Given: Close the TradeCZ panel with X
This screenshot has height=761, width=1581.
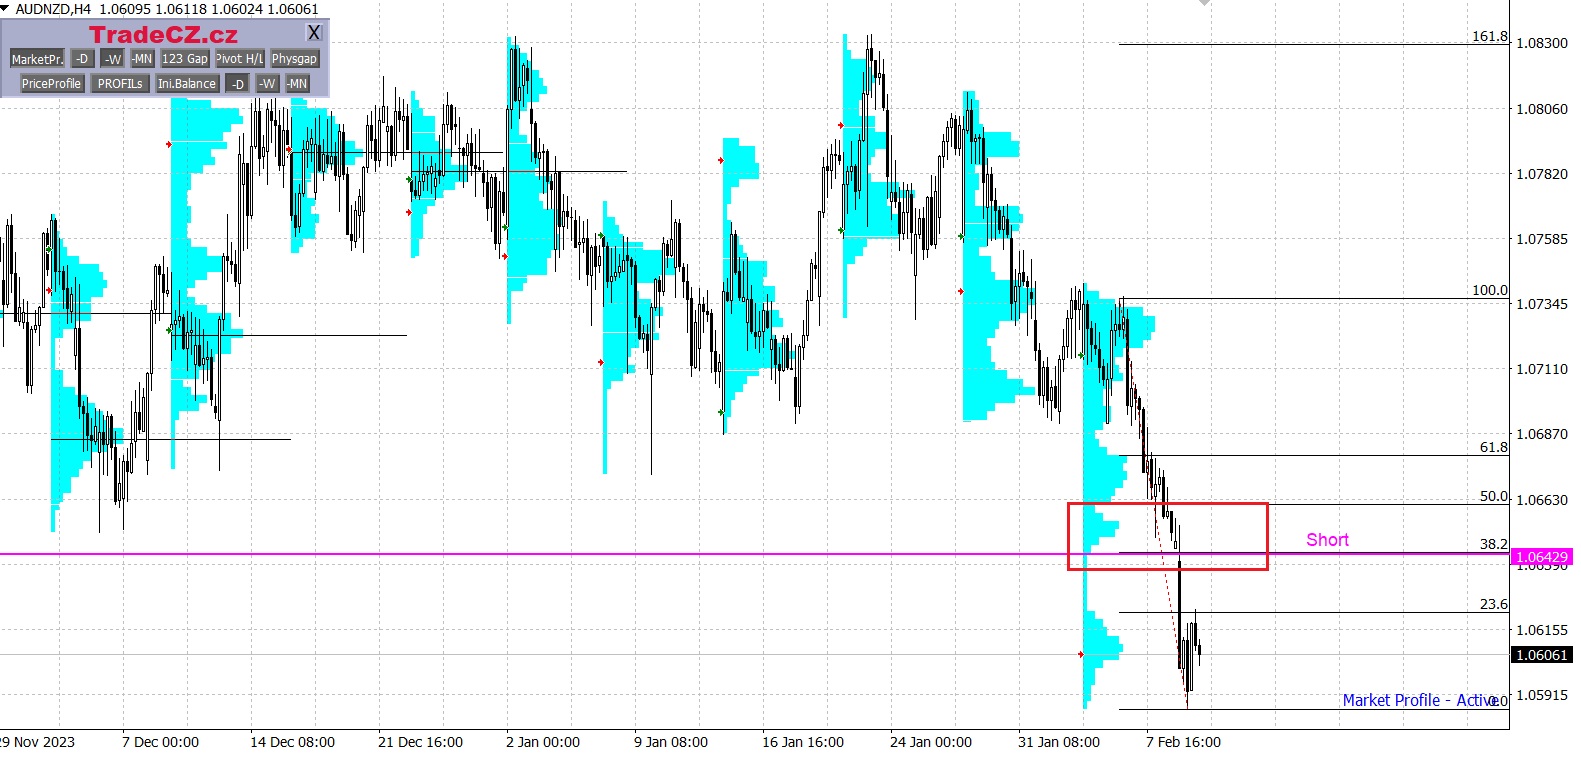Looking at the screenshot, I should coord(314,33).
